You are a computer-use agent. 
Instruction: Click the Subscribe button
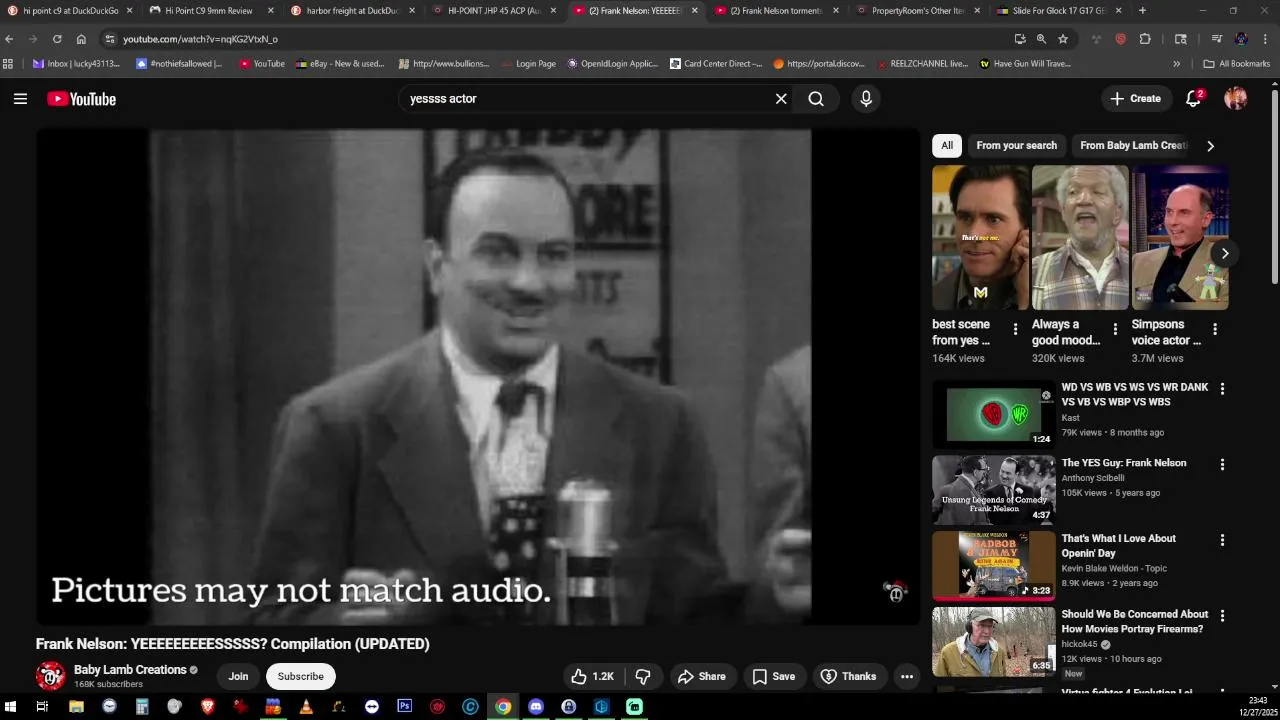coord(301,677)
